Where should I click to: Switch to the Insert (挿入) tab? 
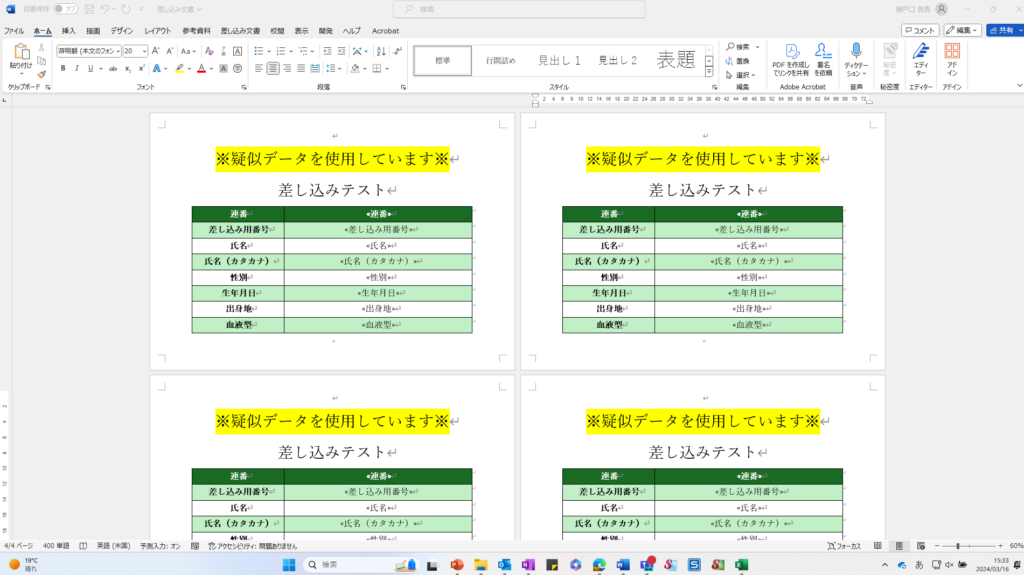[x=69, y=31]
